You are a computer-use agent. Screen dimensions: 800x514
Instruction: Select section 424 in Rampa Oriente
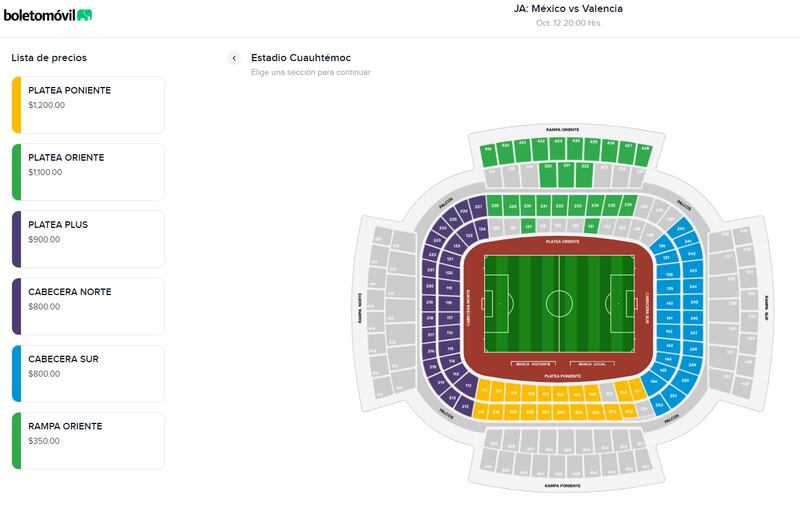[575, 142]
